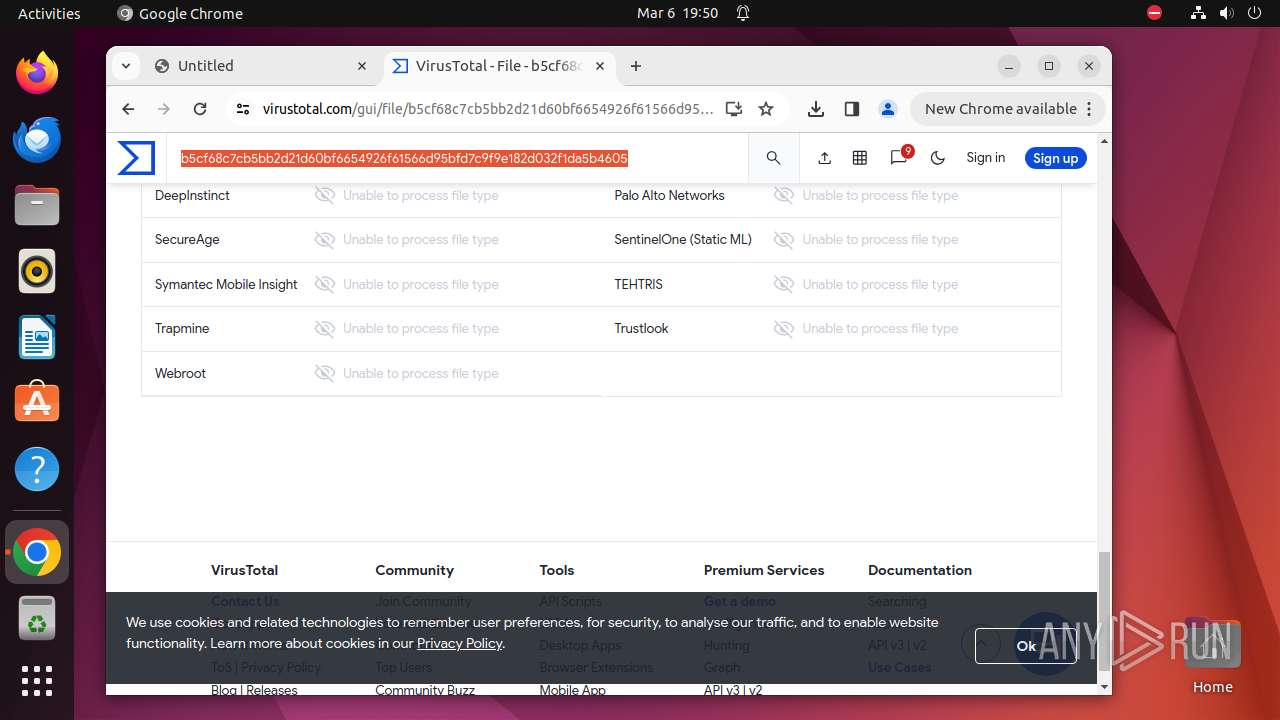Viewport: 1280px width, 720px height.
Task: Launch Firefox from the dock
Action: [37, 73]
